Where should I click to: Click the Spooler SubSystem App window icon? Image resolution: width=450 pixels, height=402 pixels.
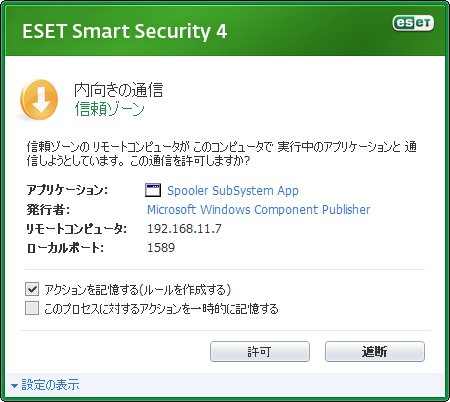[x=153, y=190]
